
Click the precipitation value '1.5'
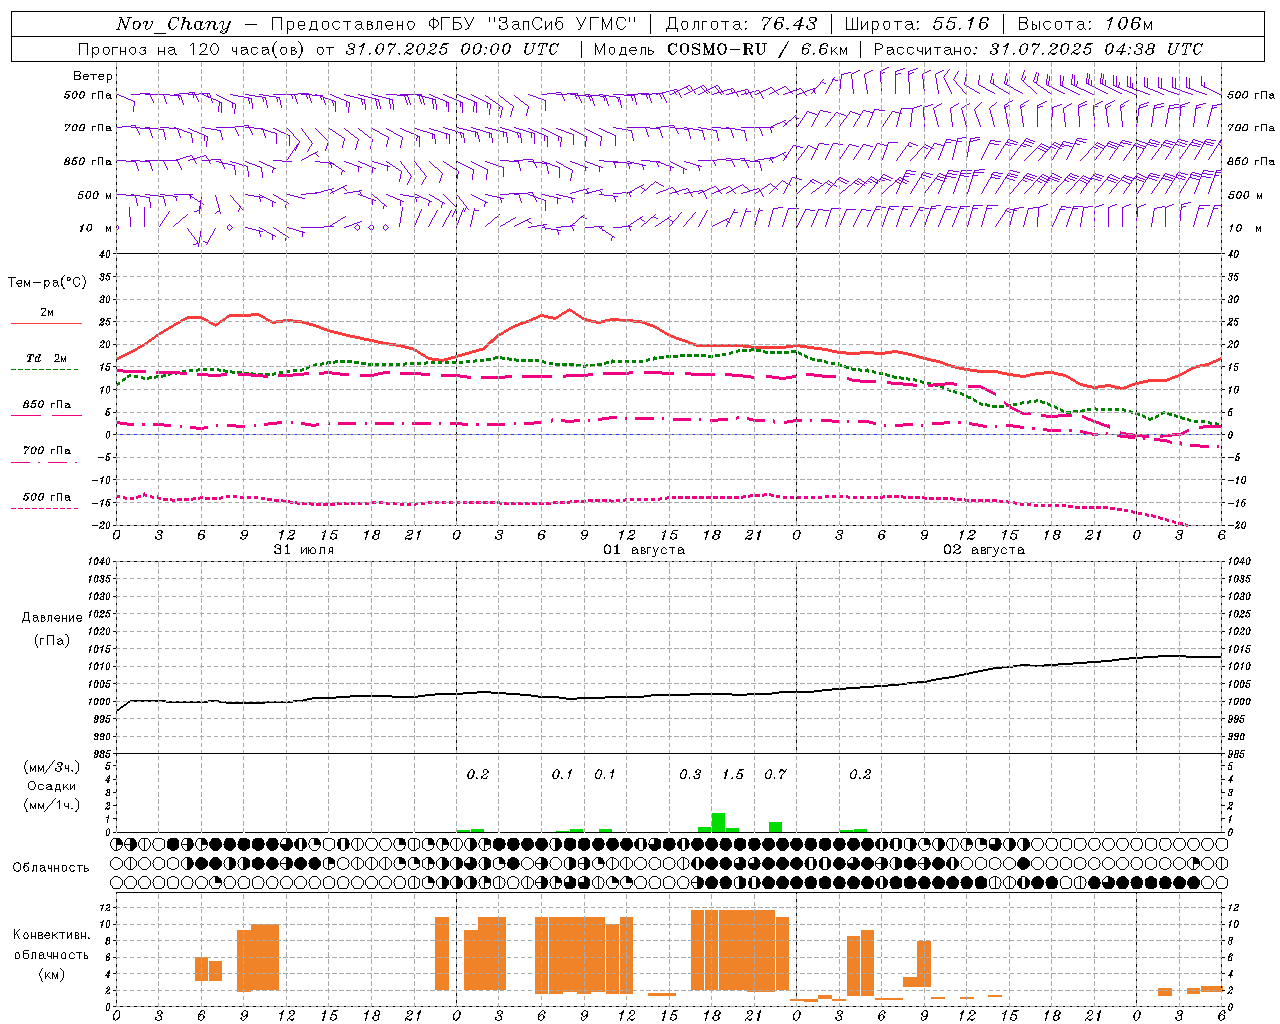tap(733, 774)
